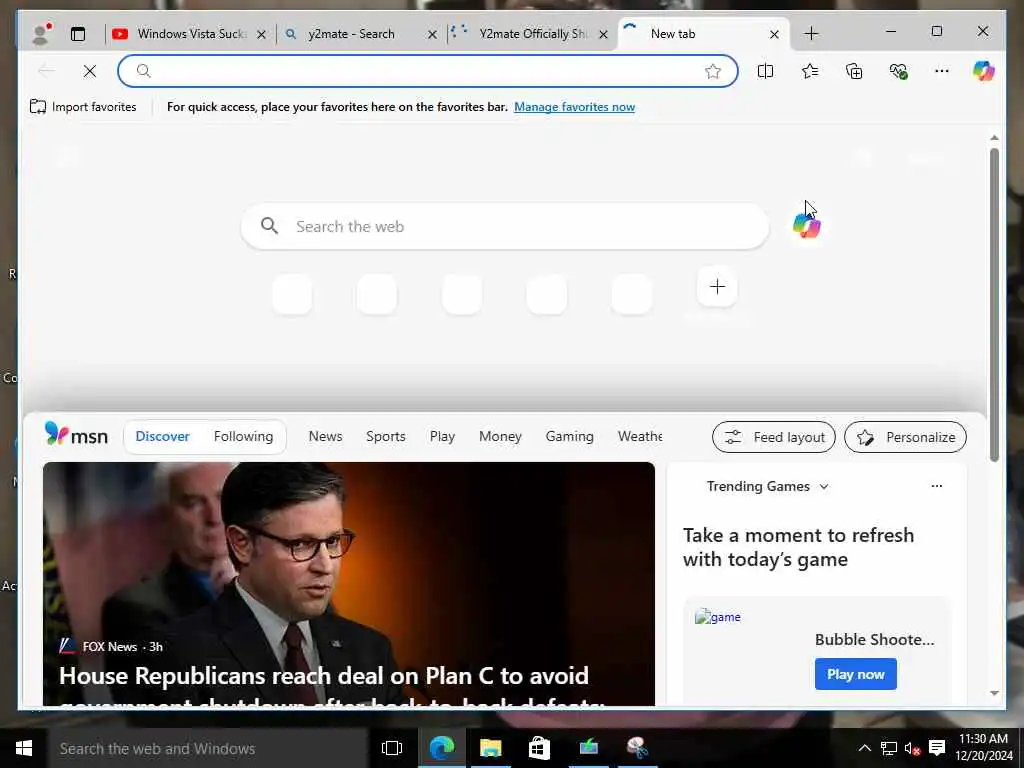Open the Money category

coord(500,436)
